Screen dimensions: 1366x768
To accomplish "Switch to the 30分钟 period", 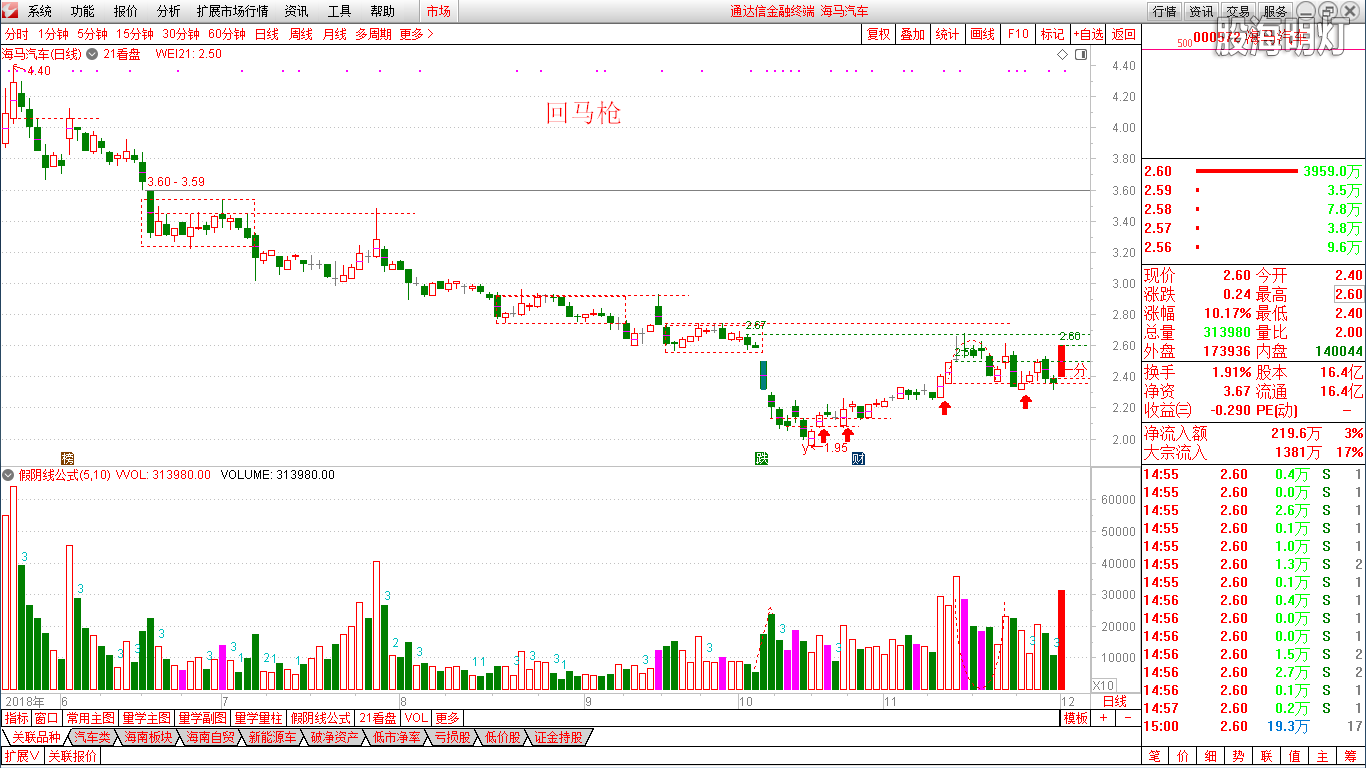I will coord(181,34).
